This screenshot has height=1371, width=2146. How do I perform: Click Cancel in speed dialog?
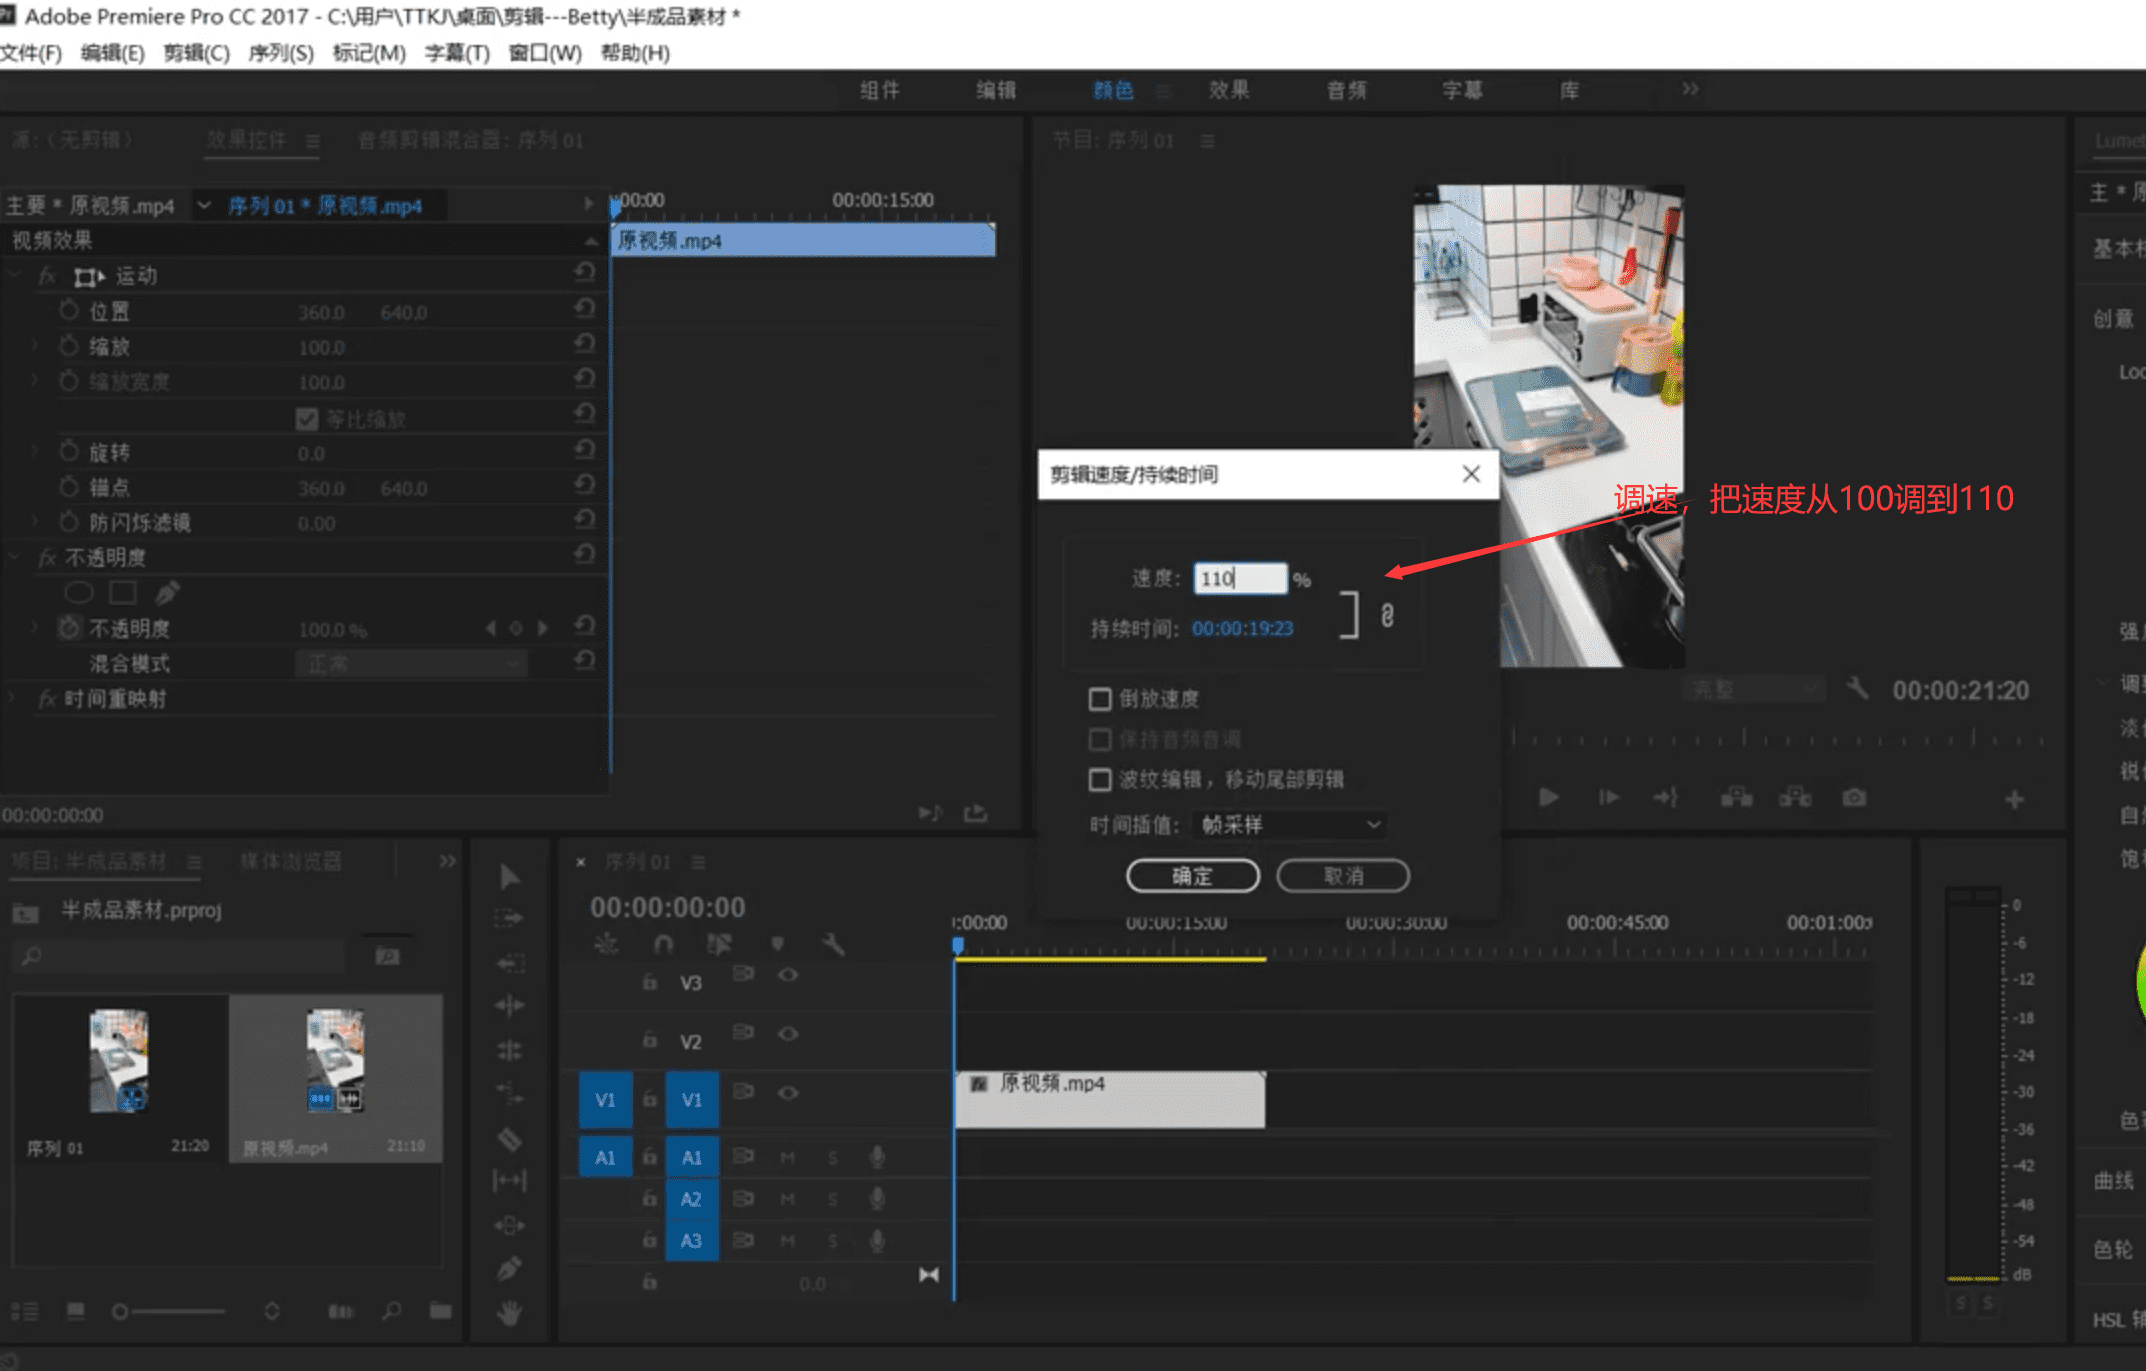click(1343, 876)
